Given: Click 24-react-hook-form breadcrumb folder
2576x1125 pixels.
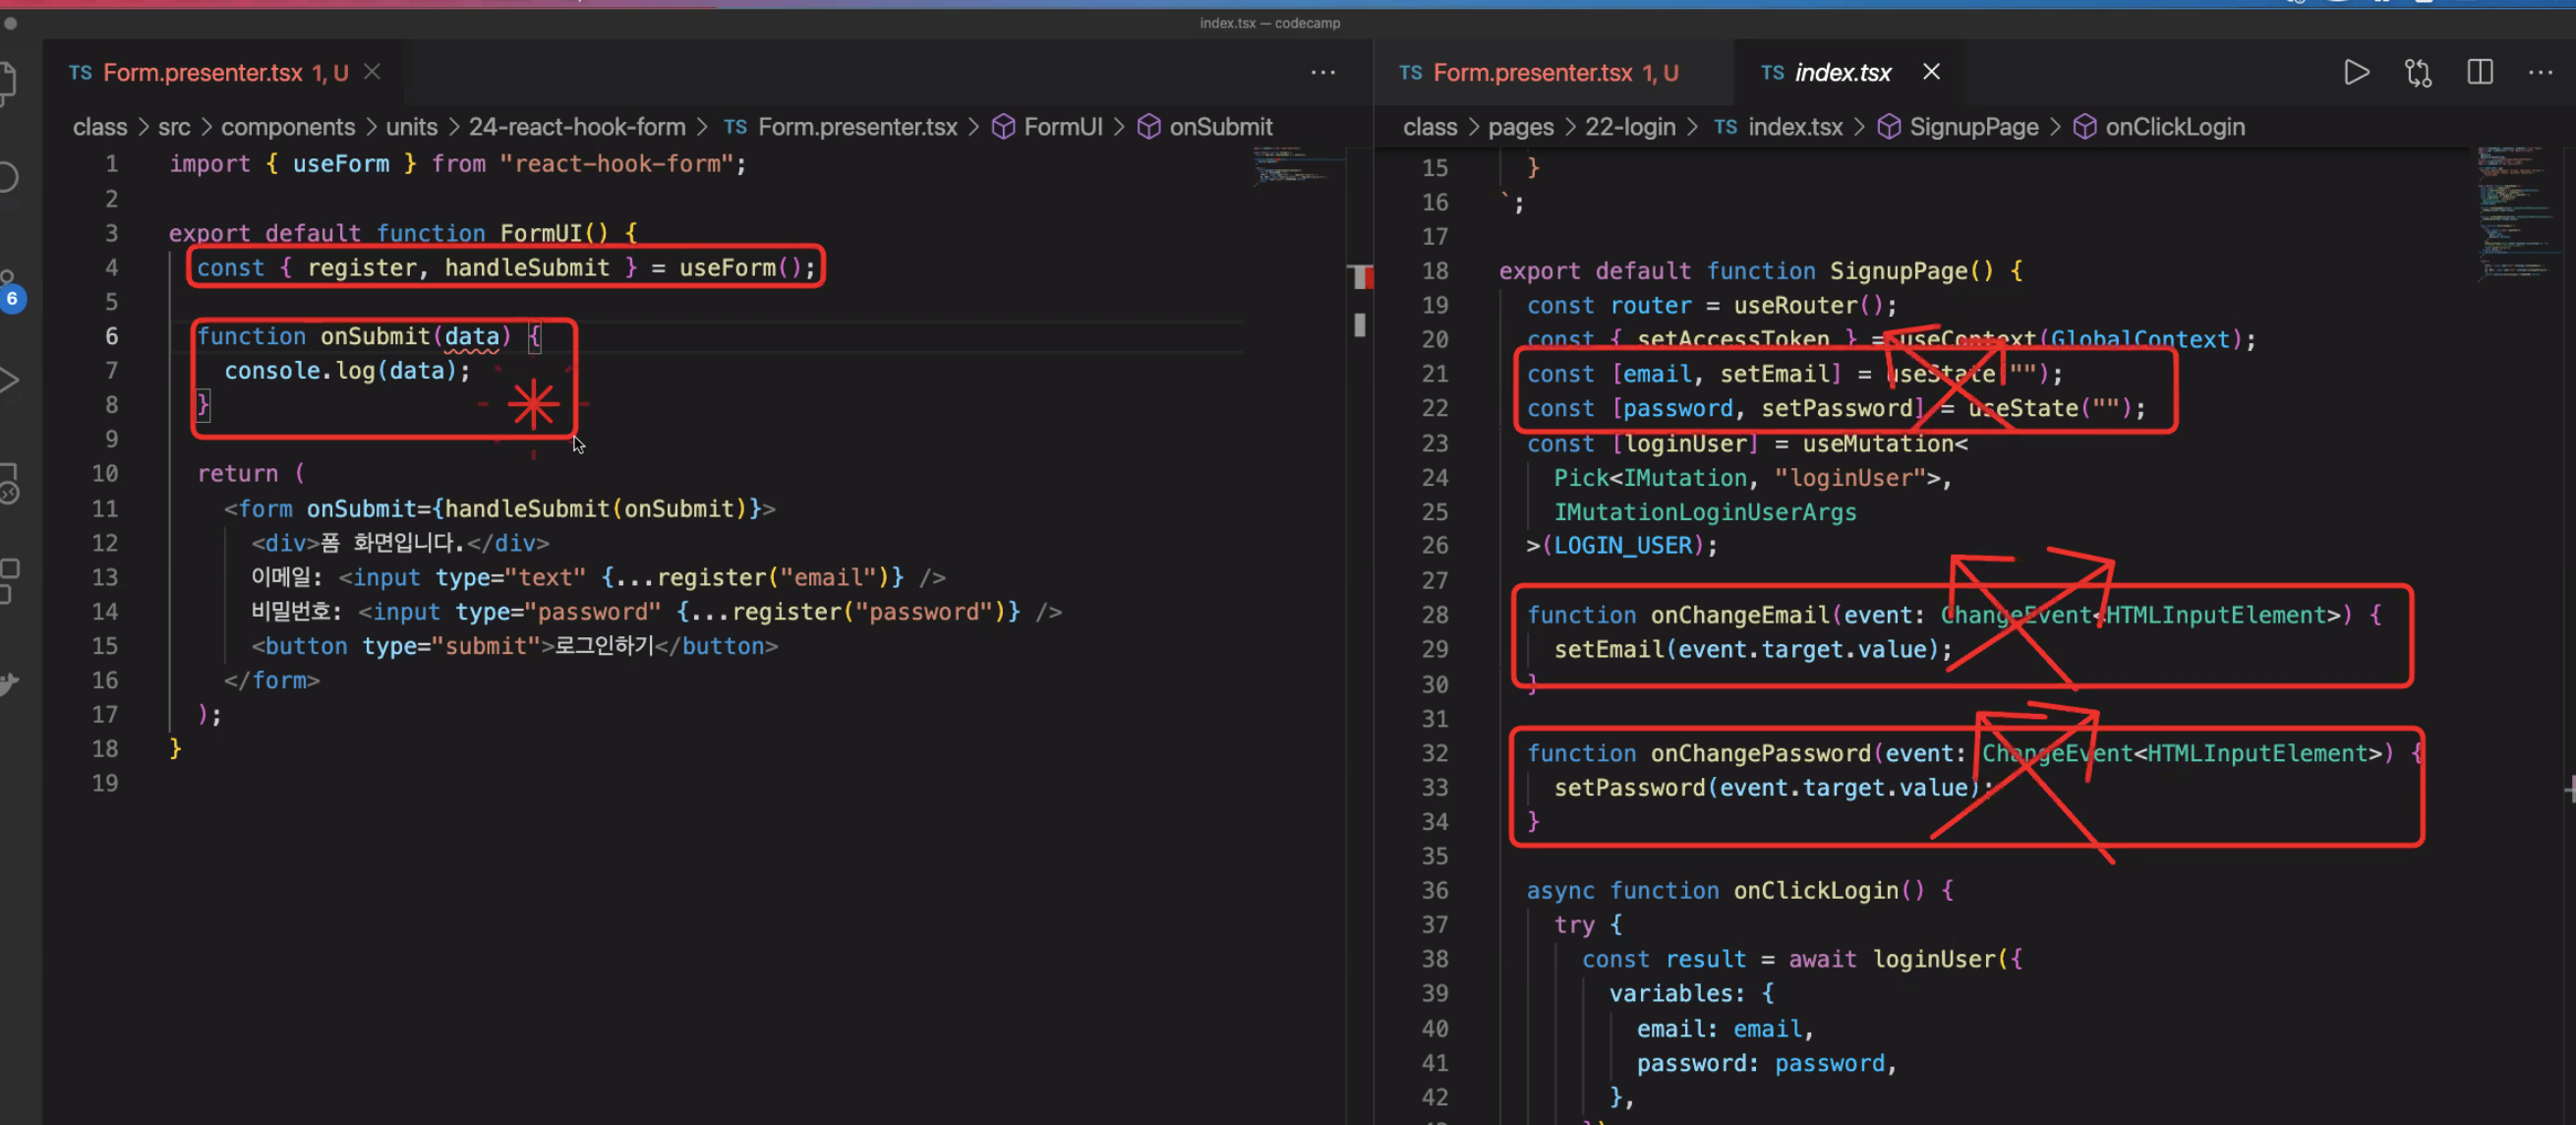Looking at the screenshot, I should click(x=576, y=127).
